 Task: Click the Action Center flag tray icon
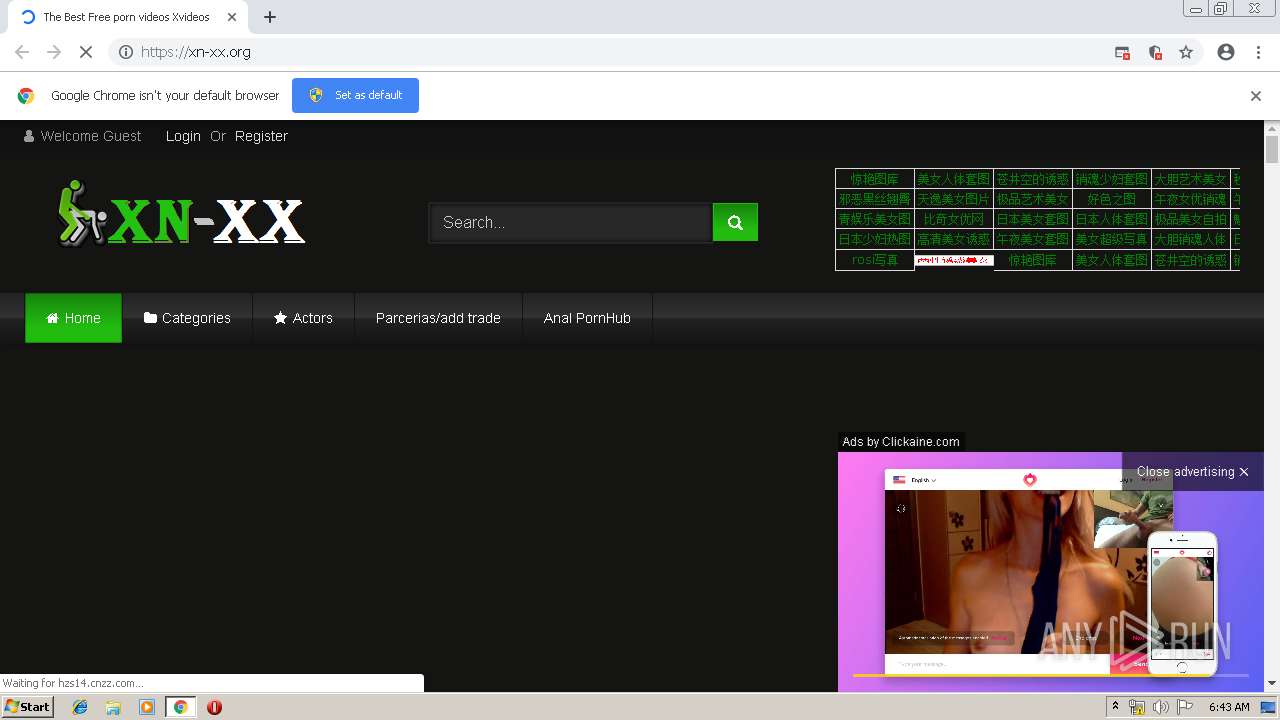[x=1185, y=707]
